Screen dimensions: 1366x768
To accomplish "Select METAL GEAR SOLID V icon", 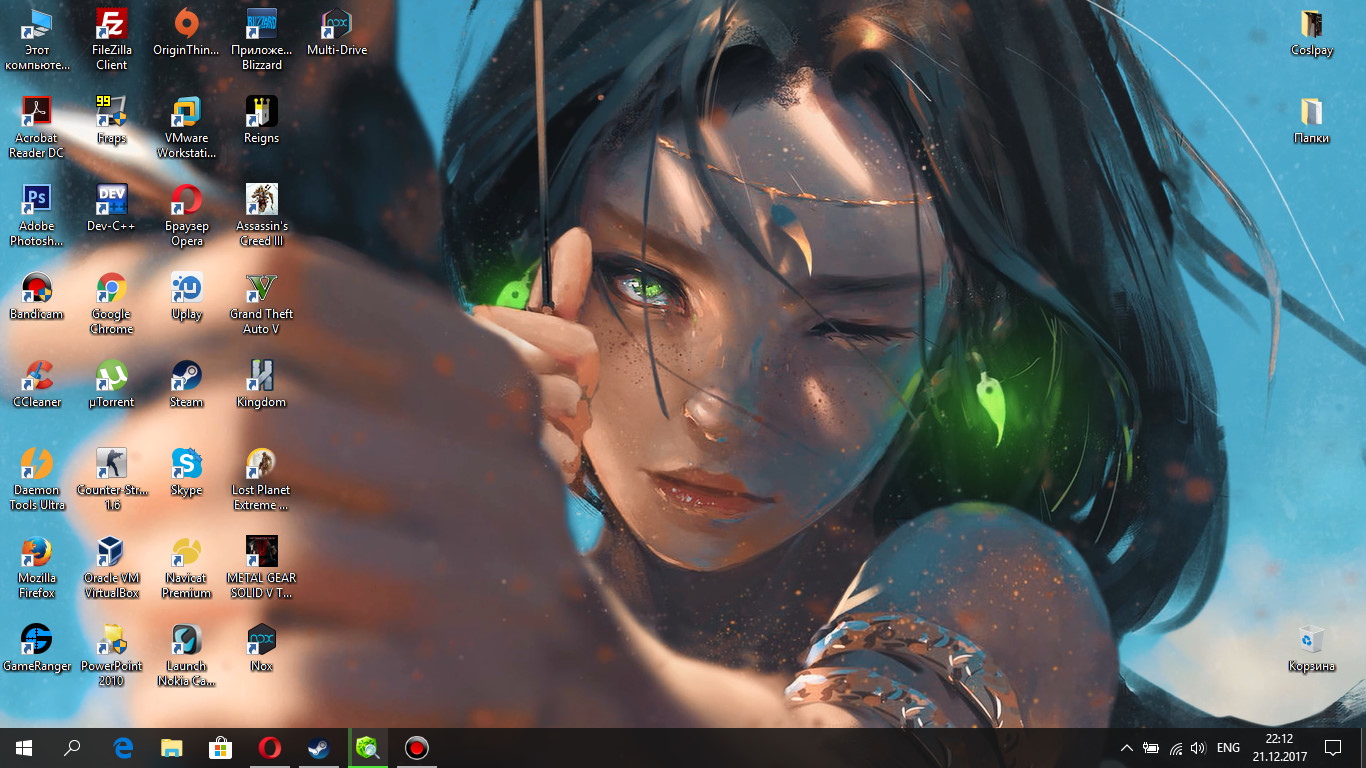I will pos(262,568).
